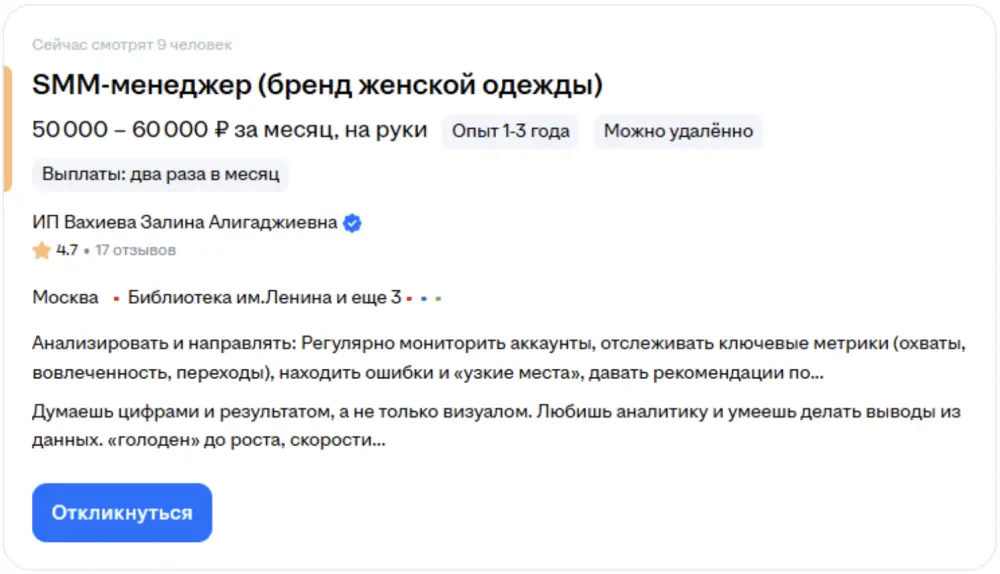Click the orange highlight bar on the card edge

6,129
